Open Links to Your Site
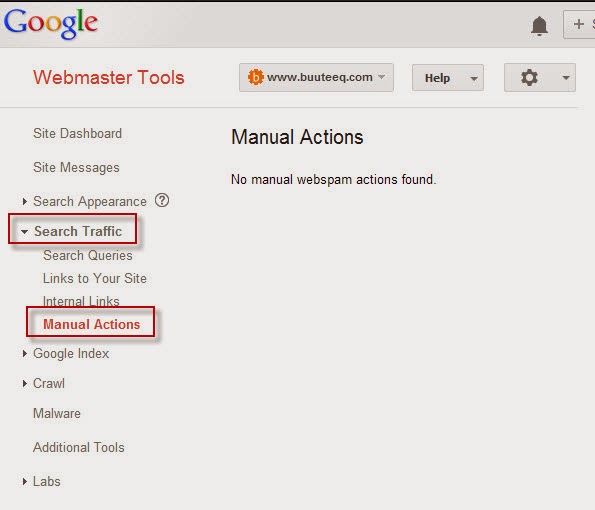The image size is (595, 510). tap(95, 279)
